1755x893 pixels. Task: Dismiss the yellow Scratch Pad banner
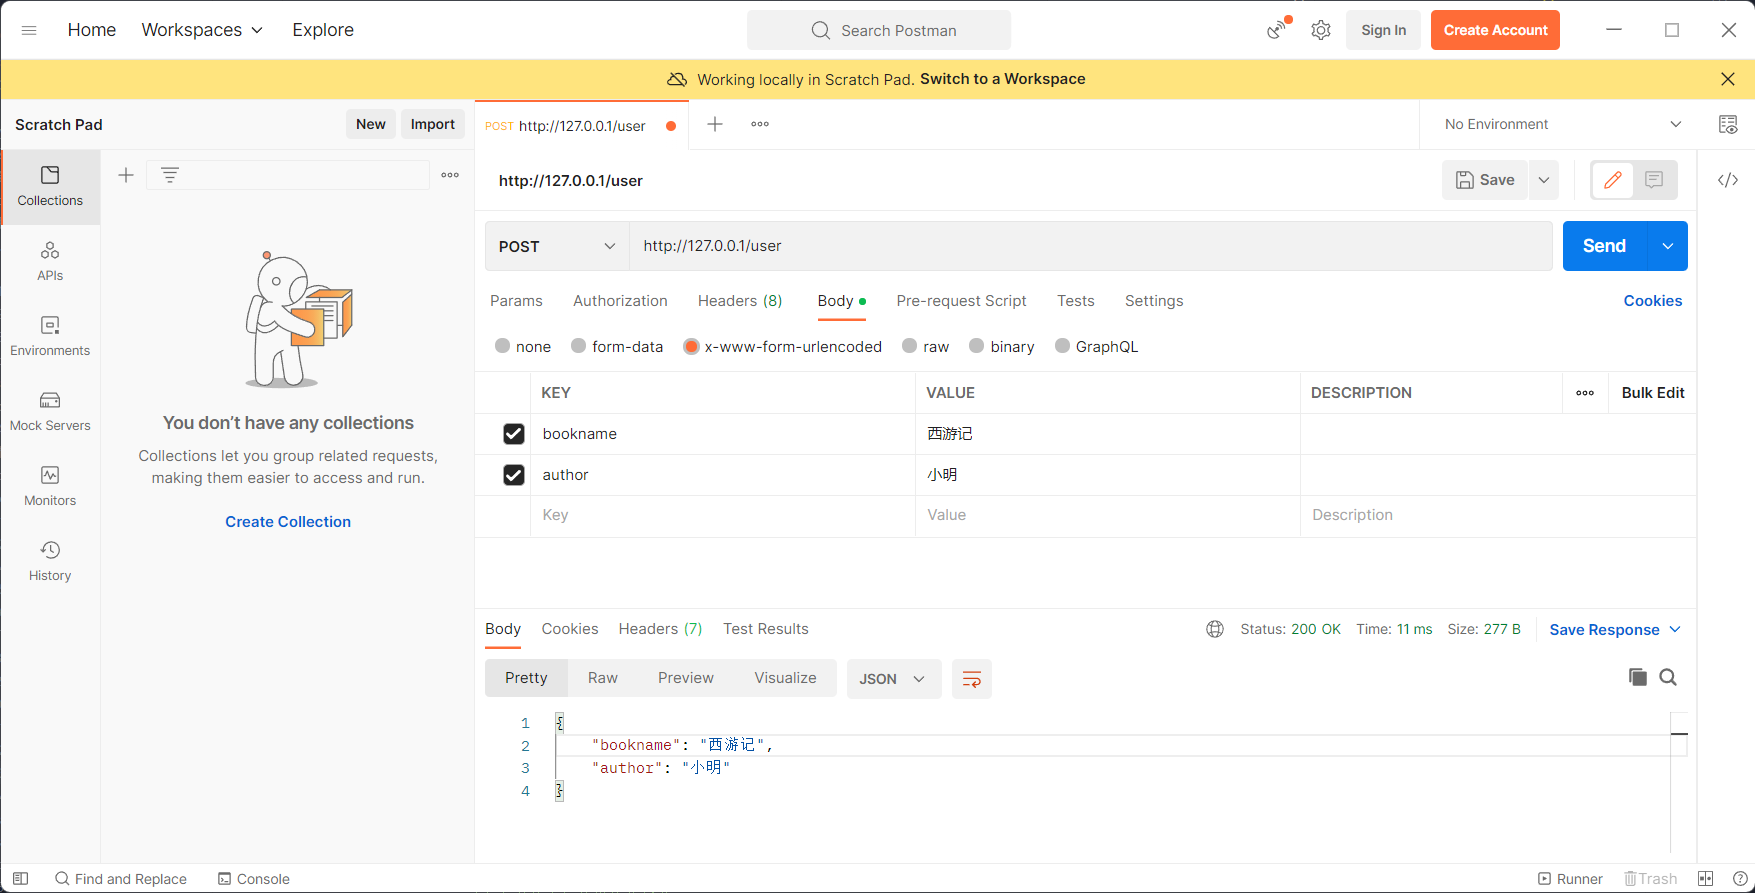pos(1727,79)
